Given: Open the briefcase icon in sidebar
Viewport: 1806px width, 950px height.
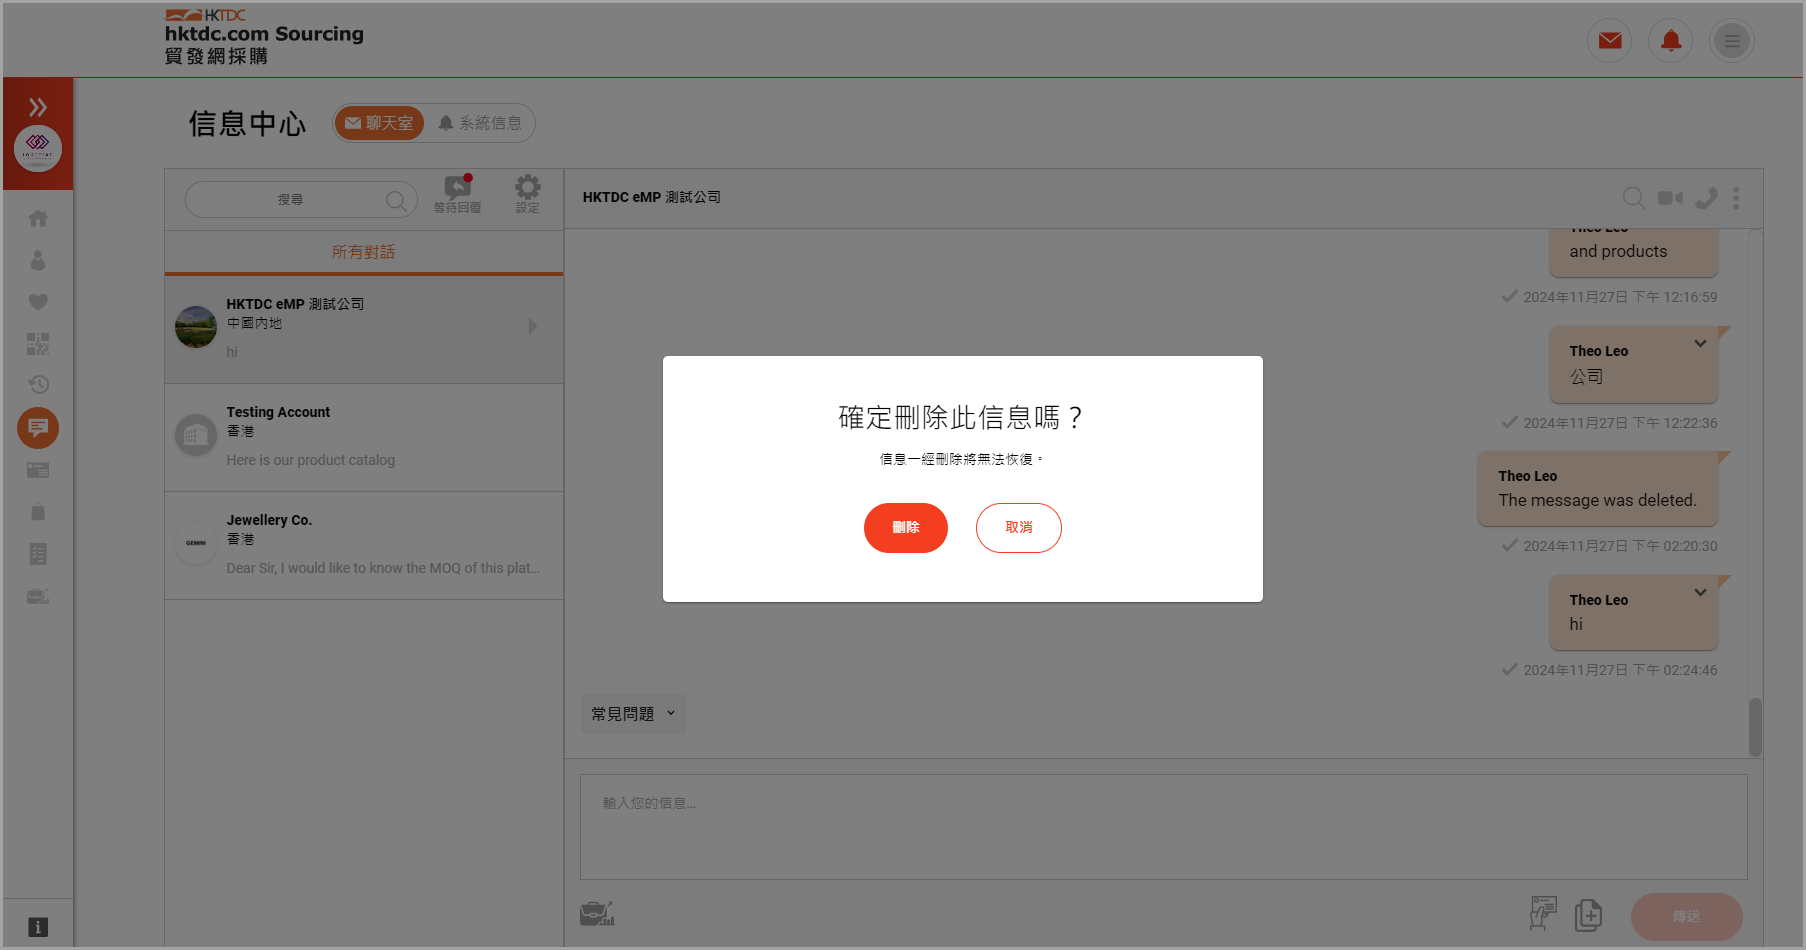Looking at the screenshot, I should [x=38, y=596].
